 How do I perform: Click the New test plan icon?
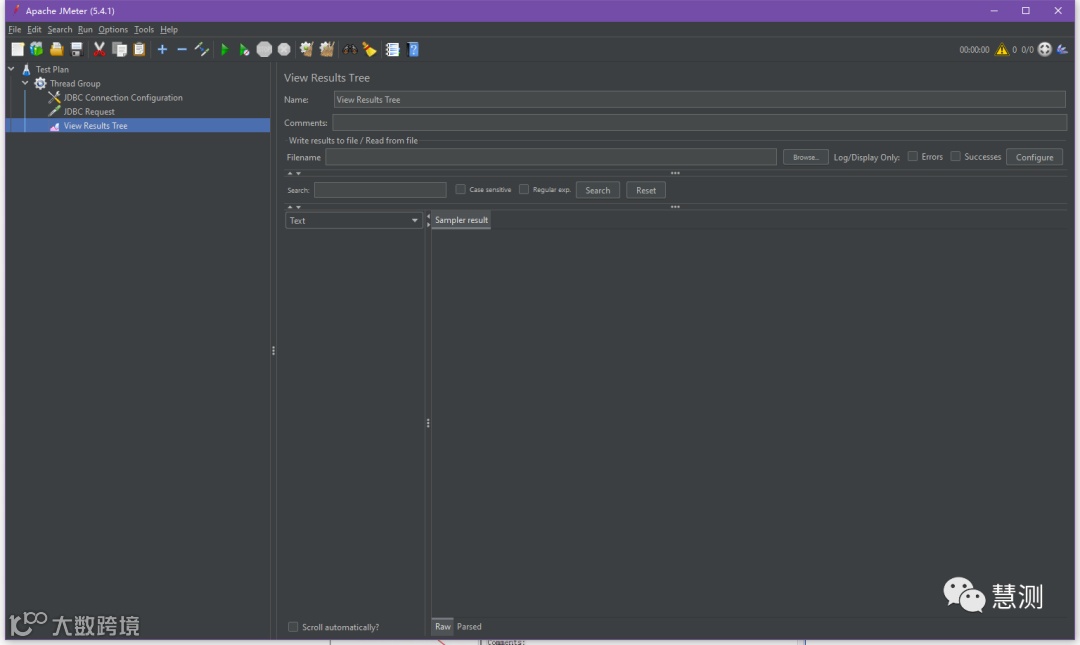coord(17,49)
